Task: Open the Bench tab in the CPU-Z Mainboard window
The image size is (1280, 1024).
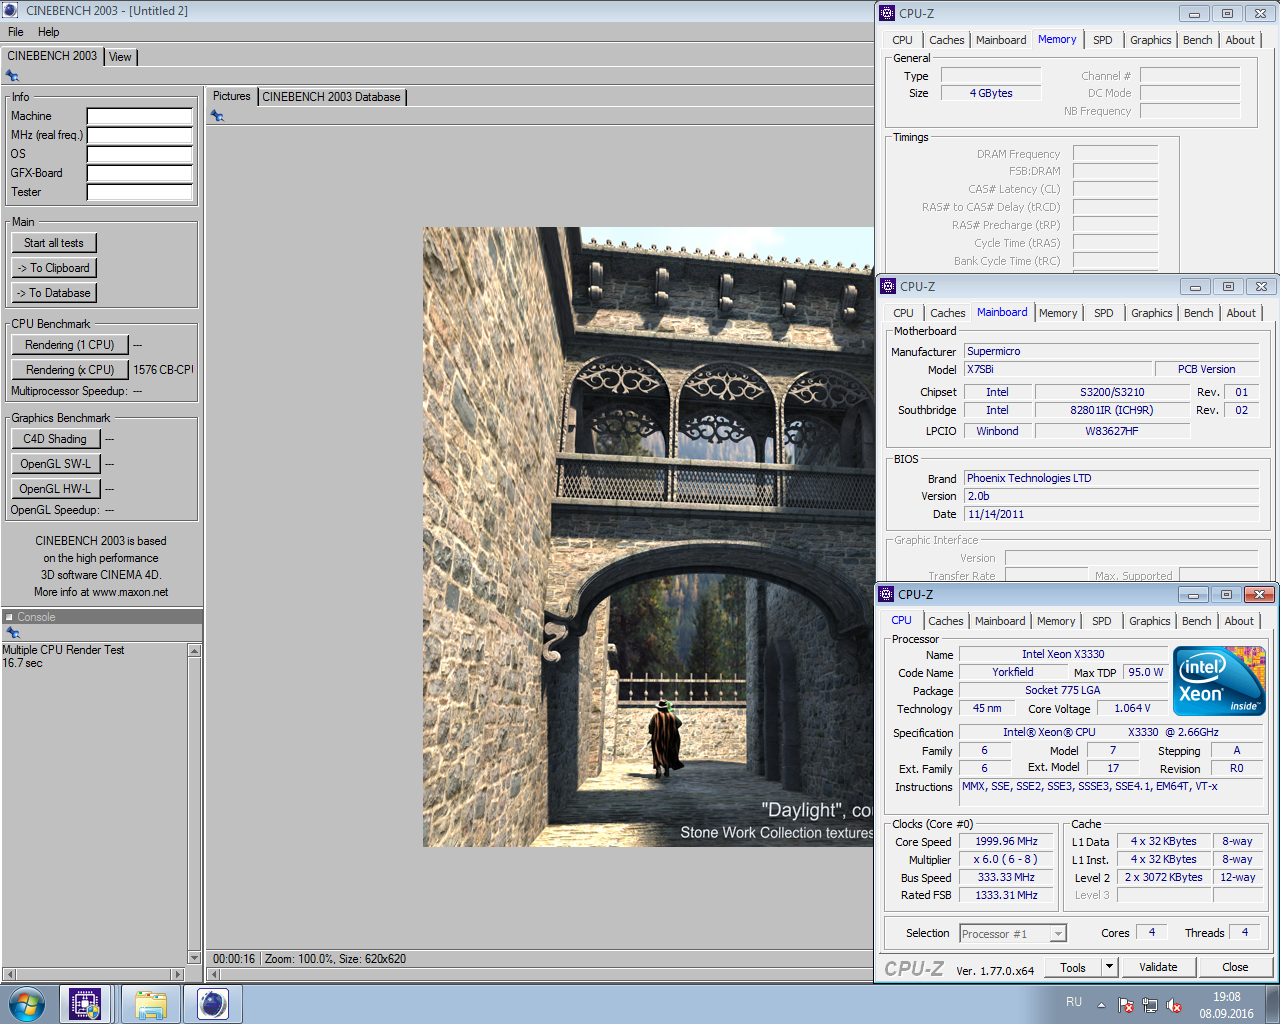Action: click(1199, 313)
